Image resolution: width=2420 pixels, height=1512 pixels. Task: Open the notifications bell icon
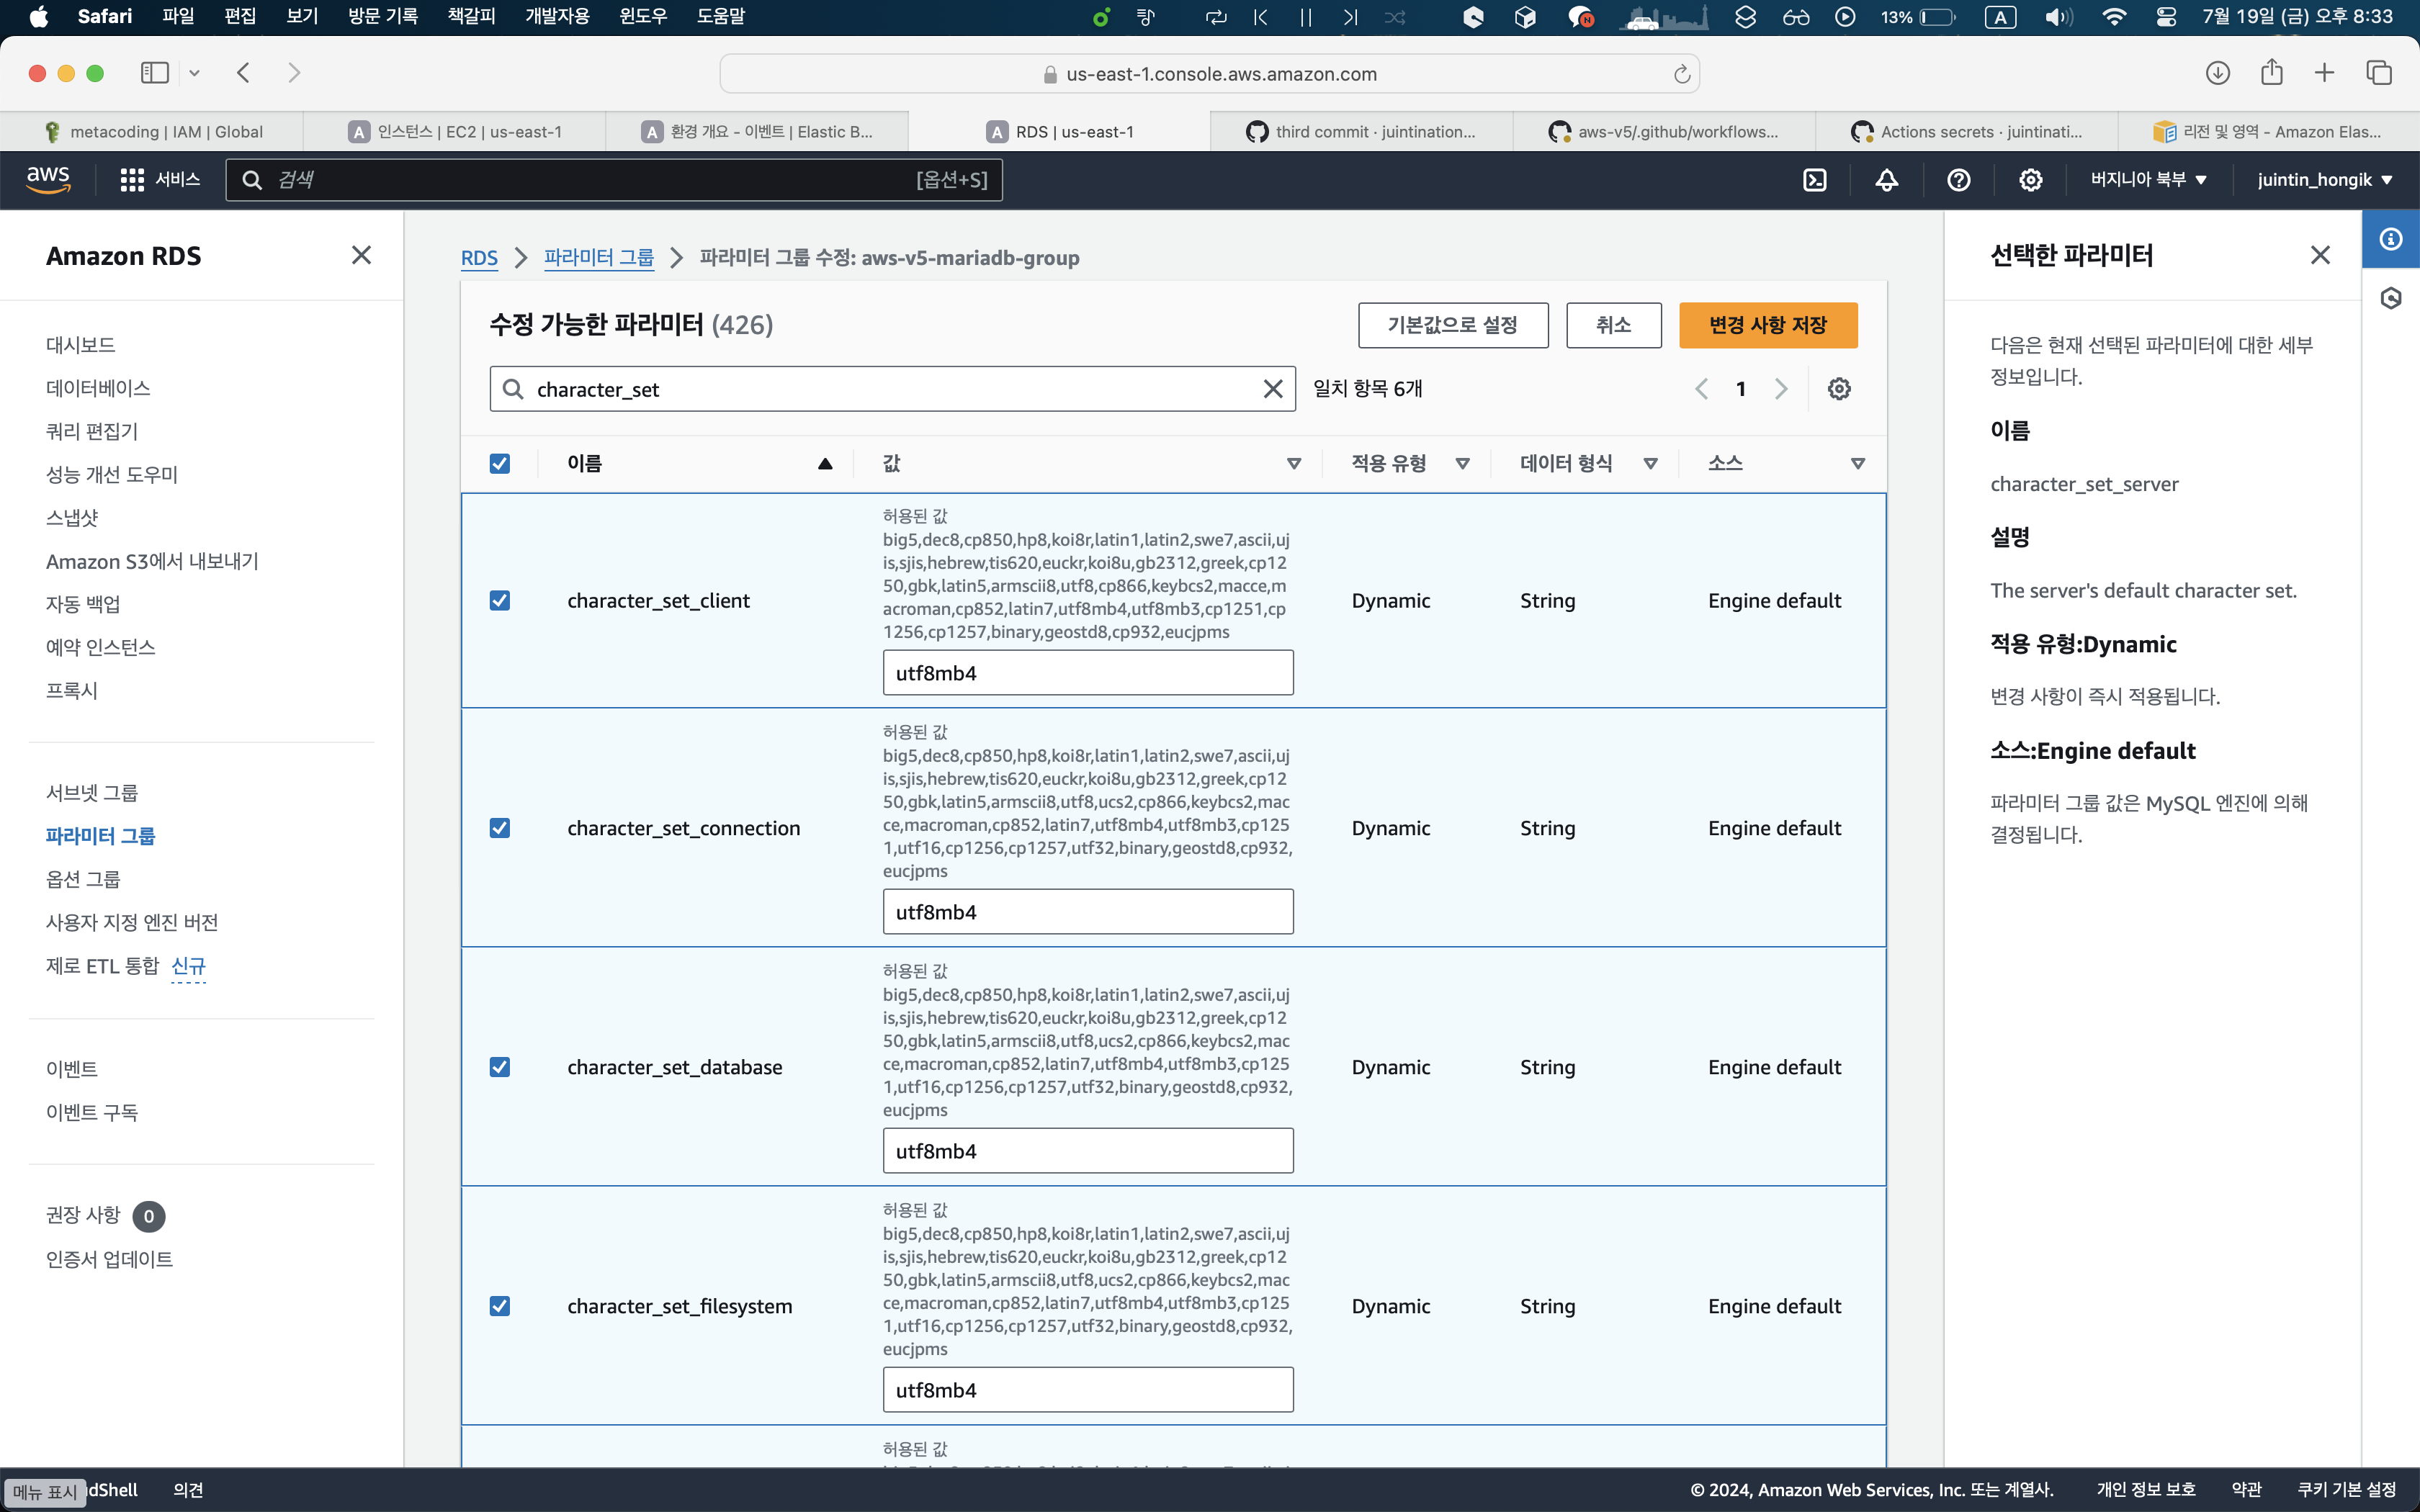(x=1886, y=180)
